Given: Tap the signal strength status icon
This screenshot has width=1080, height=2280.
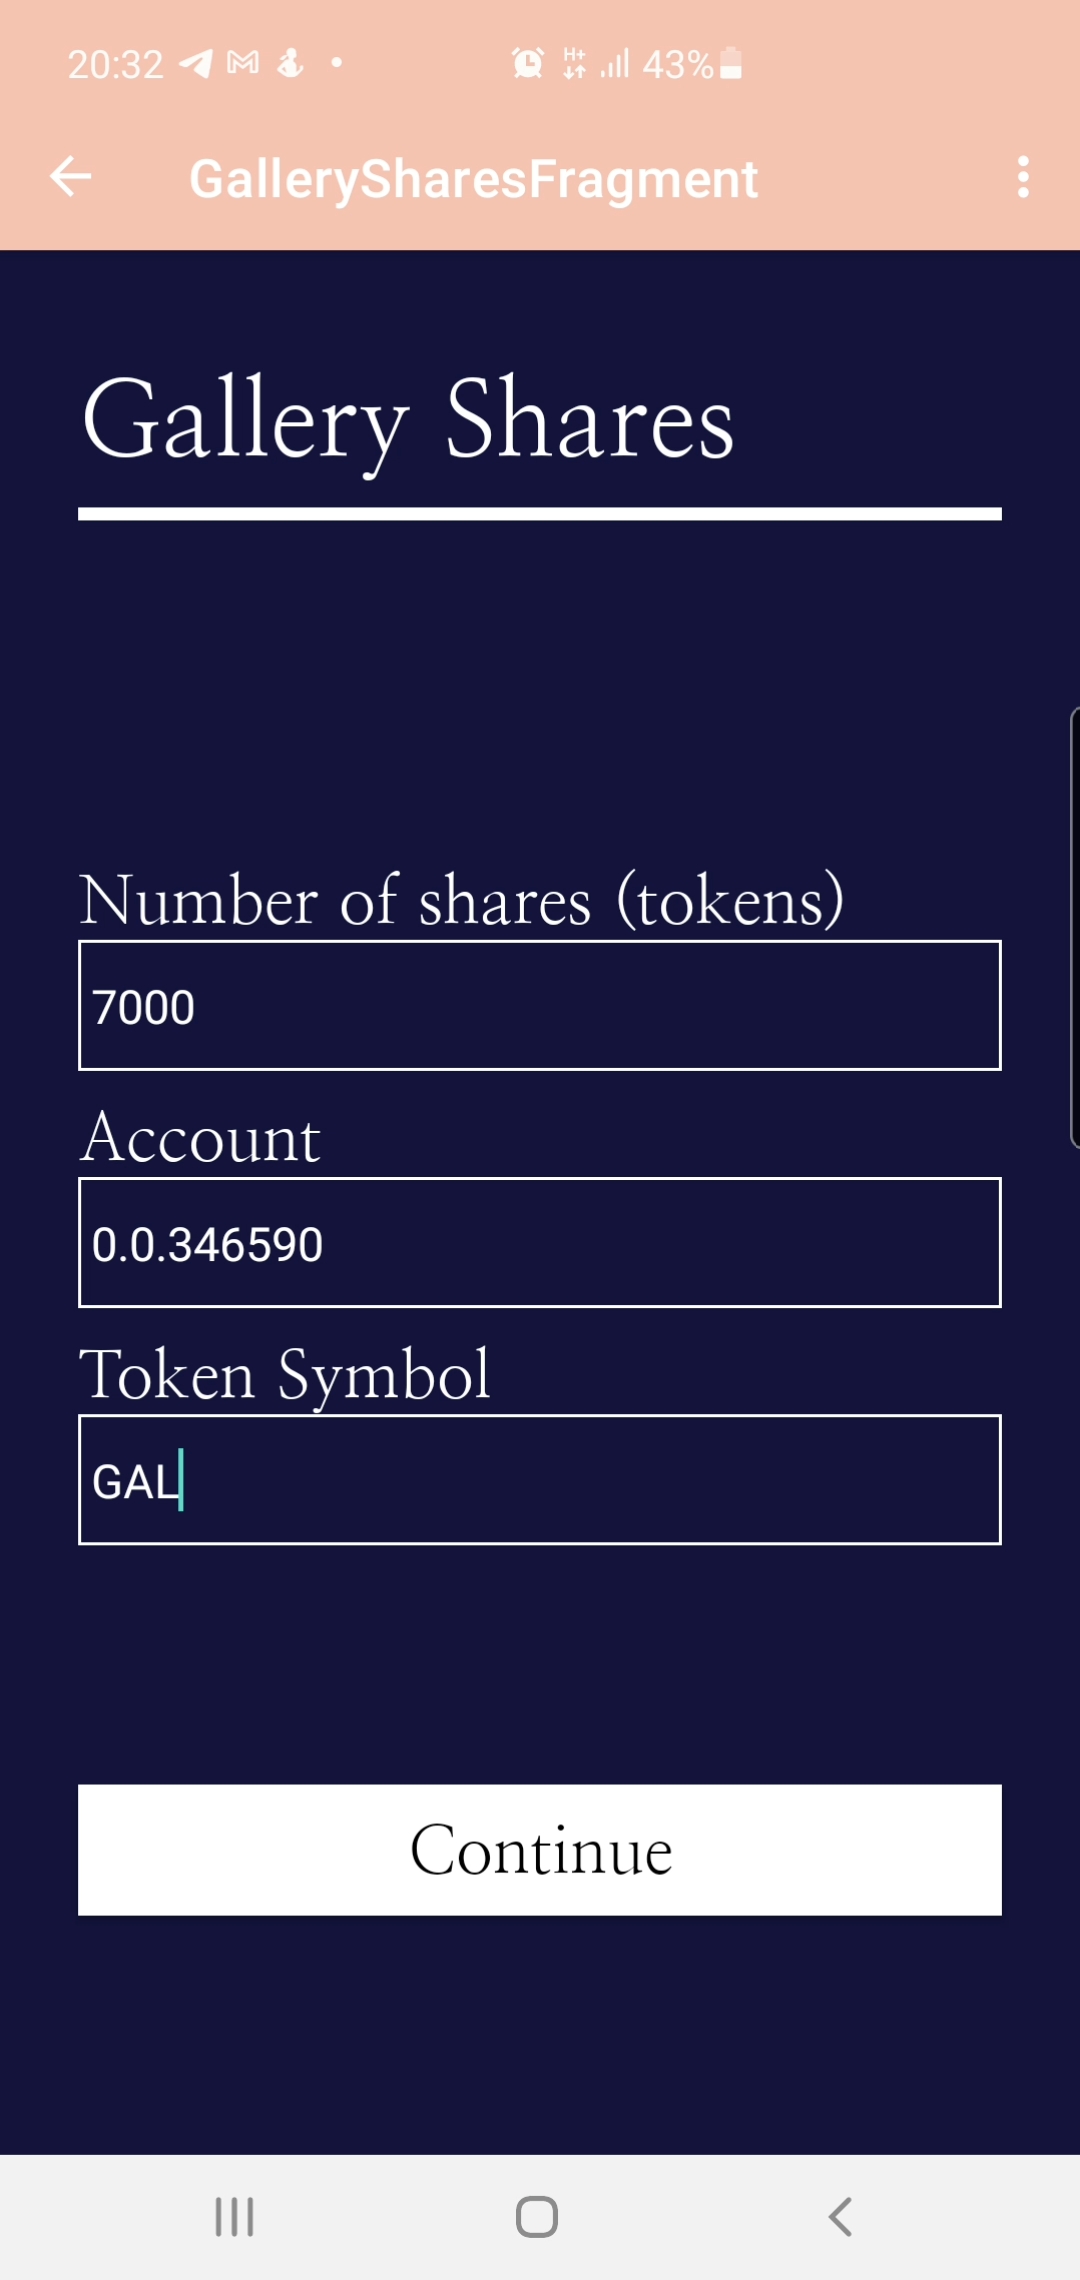Looking at the screenshot, I should [x=615, y=64].
